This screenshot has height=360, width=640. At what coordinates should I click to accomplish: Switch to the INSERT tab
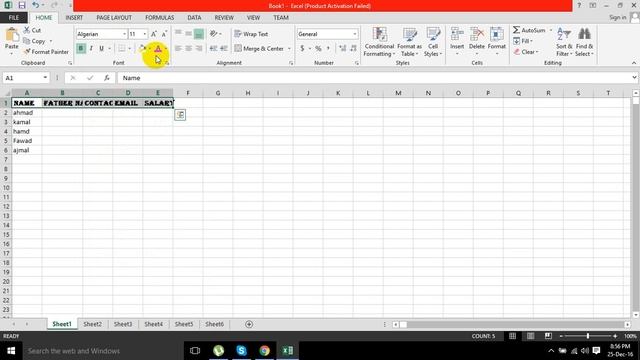click(74, 18)
